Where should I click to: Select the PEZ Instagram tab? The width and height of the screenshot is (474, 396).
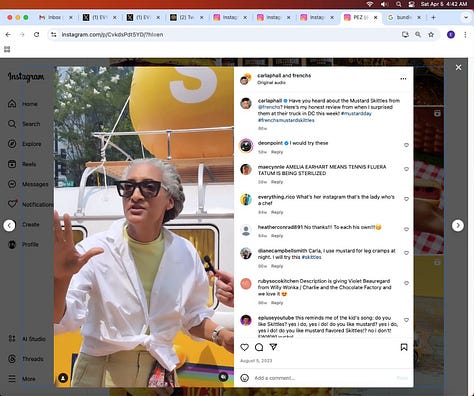tap(361, 17)
